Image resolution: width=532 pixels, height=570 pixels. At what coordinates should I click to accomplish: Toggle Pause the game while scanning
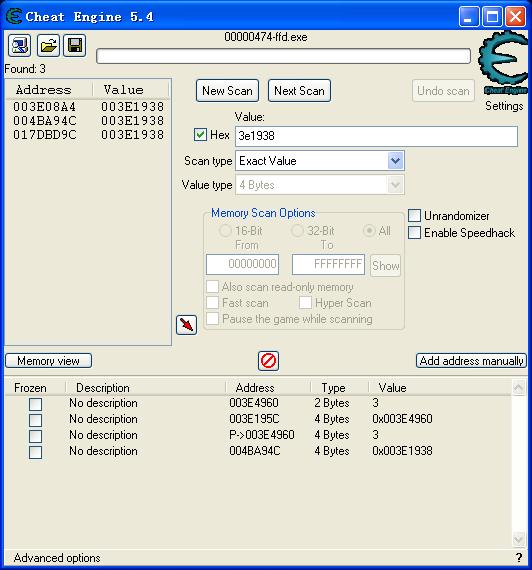[212, 318]
